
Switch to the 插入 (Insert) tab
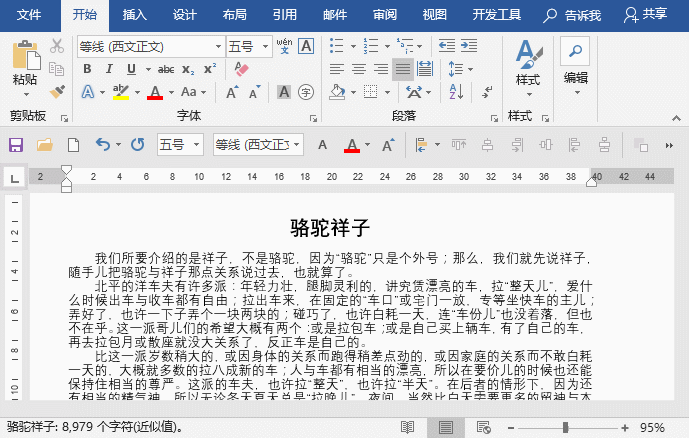tap(134, 15)
